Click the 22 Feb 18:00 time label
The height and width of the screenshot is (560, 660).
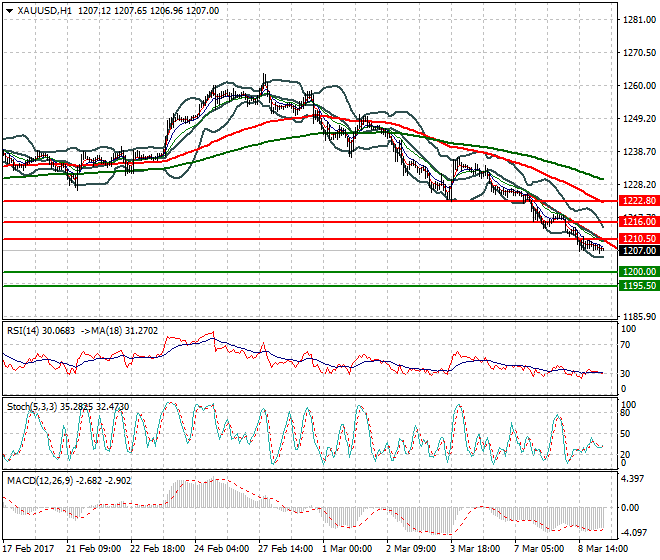(157, 549)
